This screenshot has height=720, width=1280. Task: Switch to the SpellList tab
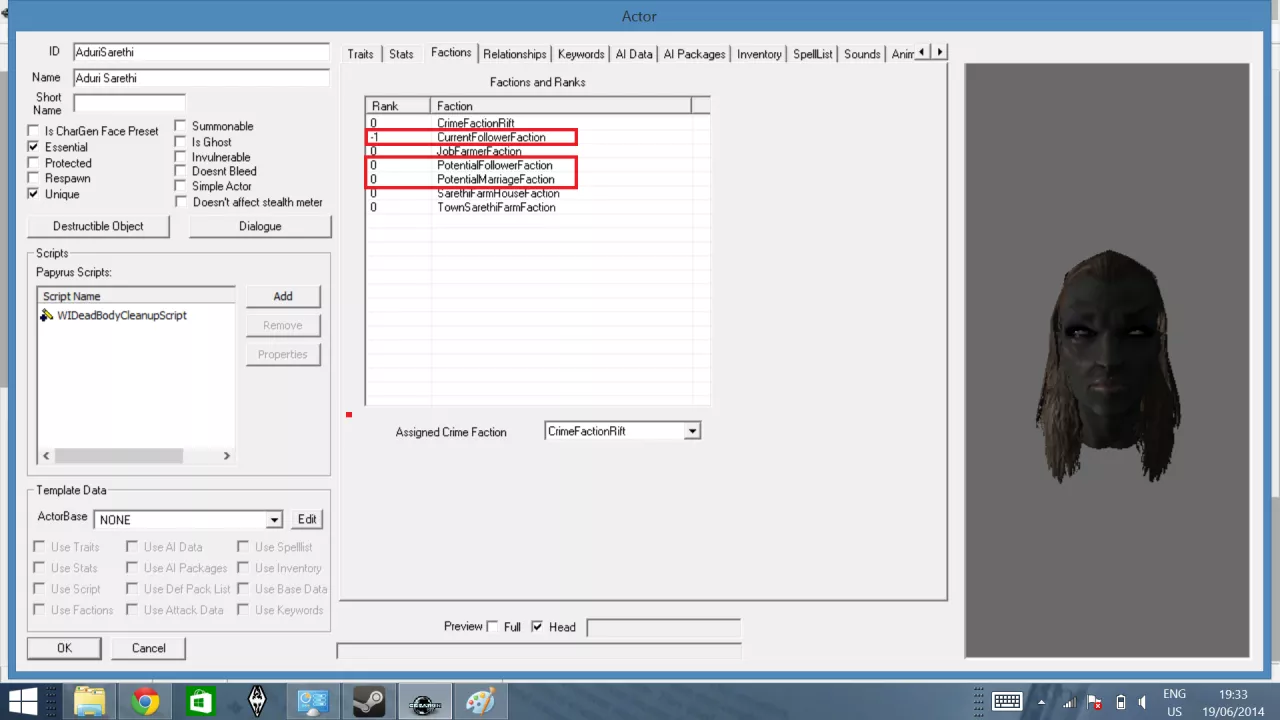pos(813,54)
